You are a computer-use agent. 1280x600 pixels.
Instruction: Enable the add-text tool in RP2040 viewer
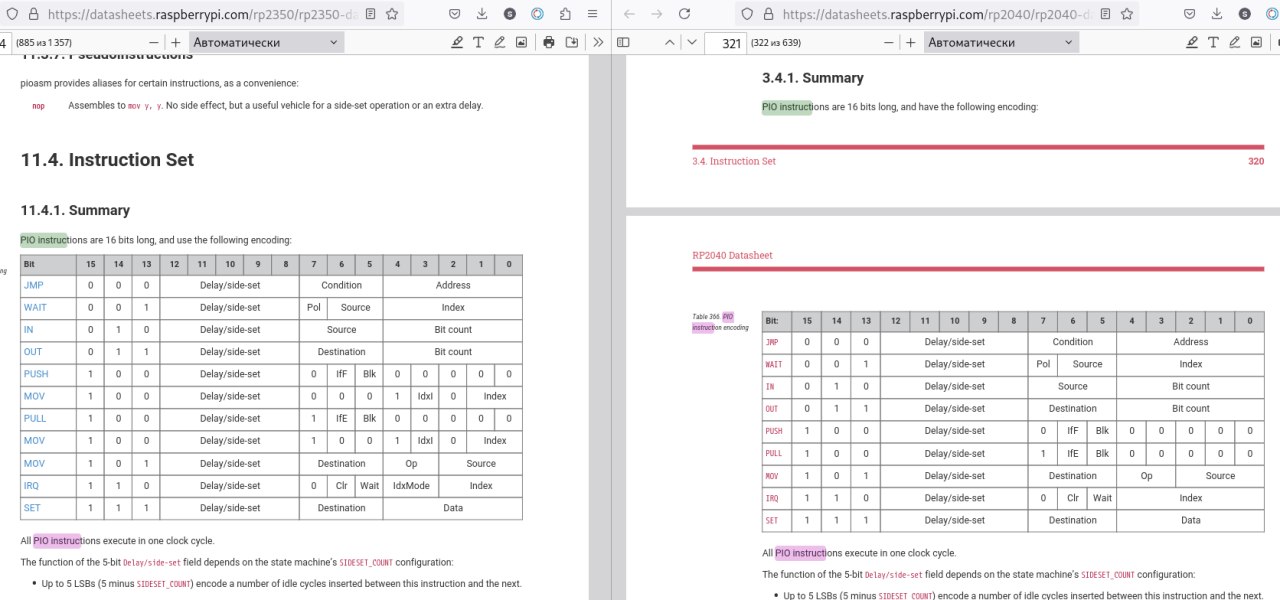(x=1214, y=42)
